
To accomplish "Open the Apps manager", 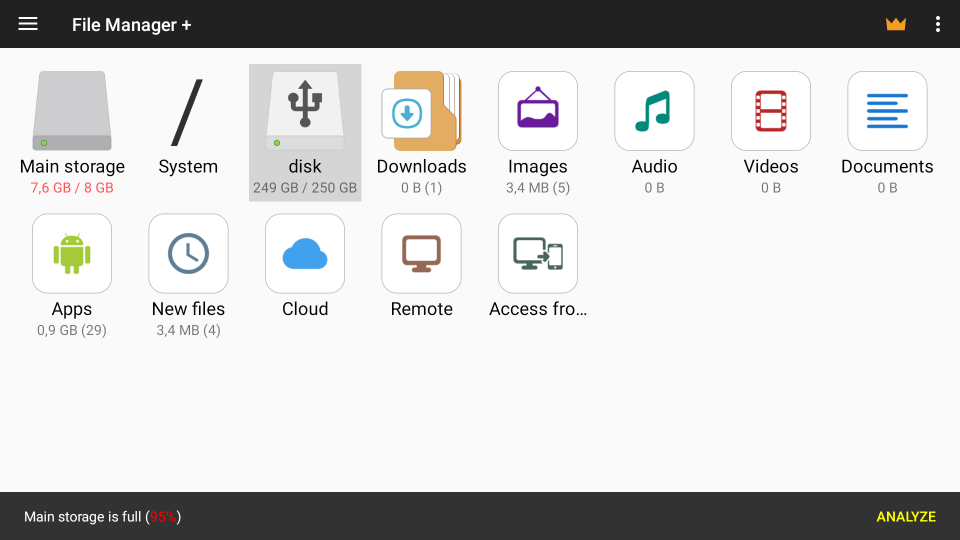I will [72, 254].
